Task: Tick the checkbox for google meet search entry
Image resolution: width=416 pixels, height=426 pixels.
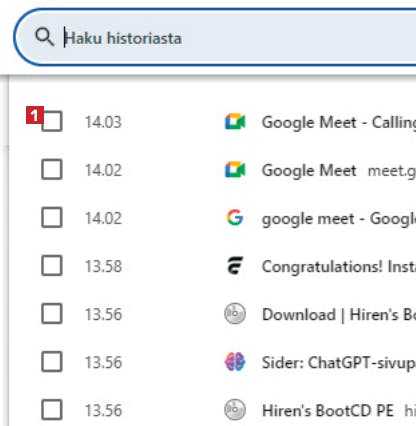Action: pyautogui.click(x=52, y=217)
